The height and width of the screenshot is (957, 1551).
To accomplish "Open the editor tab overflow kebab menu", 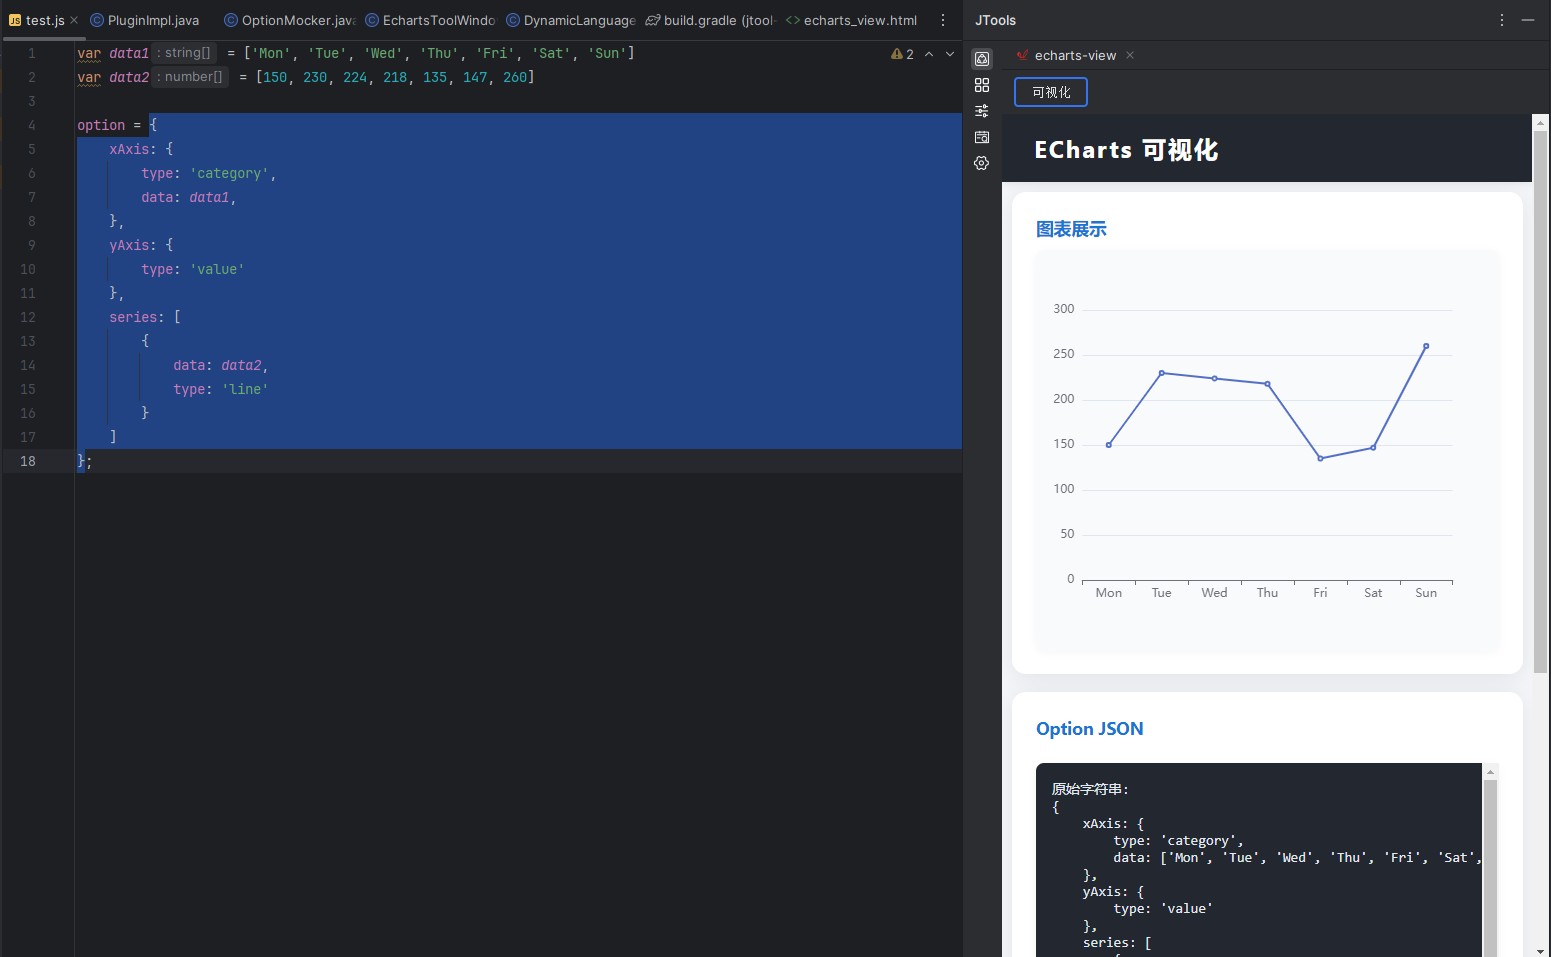I will 943,20.
